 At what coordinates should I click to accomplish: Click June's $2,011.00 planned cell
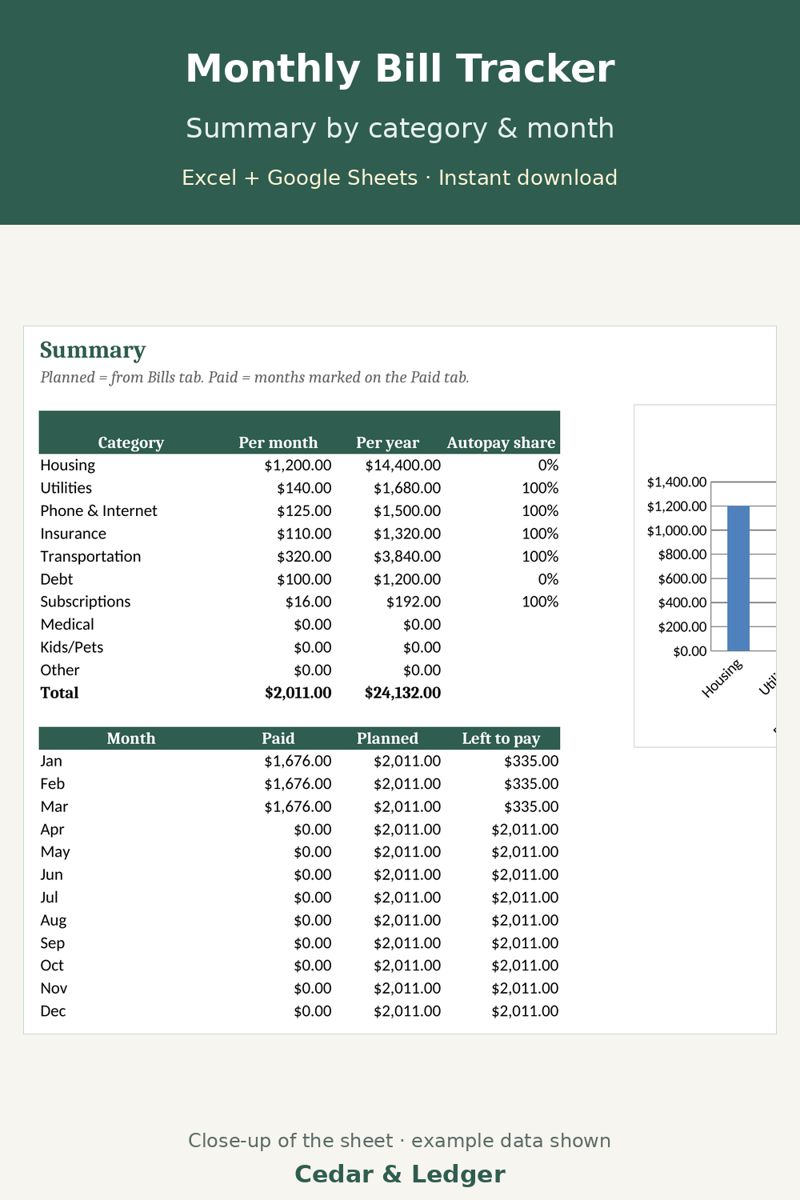point(407,875)
